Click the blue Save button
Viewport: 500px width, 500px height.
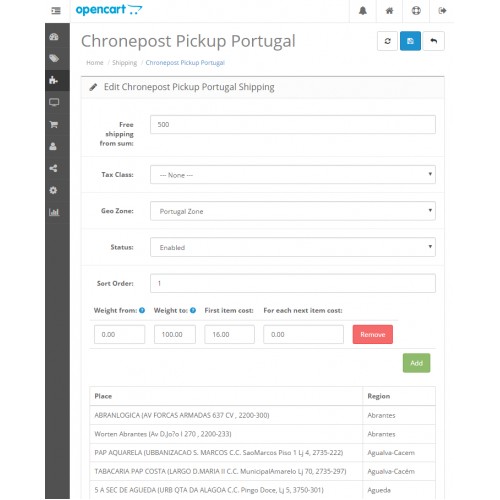coord(410,41)
